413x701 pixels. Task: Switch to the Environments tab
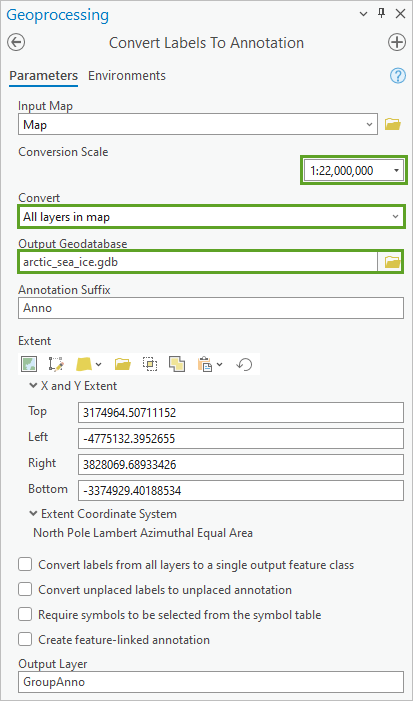coord(127,76)
